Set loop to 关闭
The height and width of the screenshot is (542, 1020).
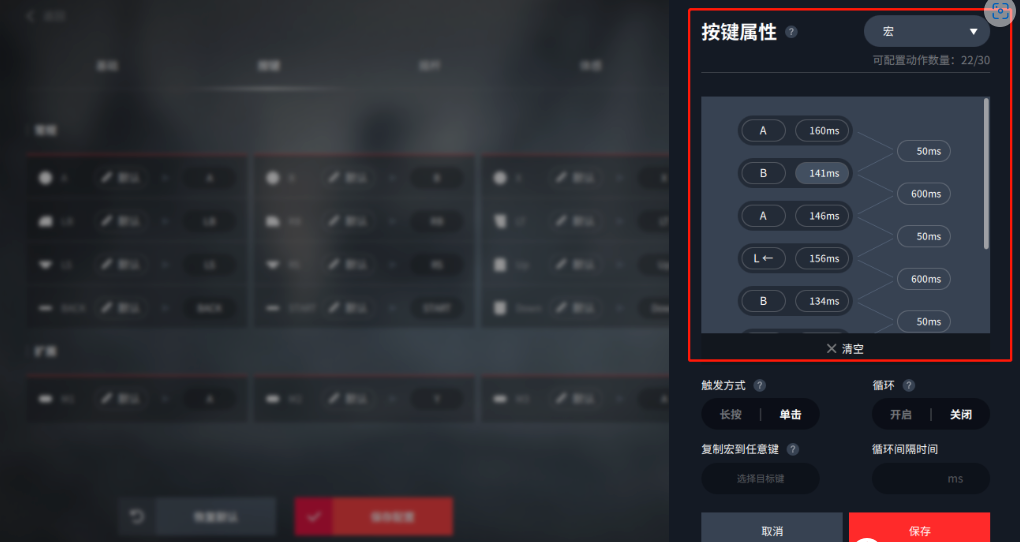tap(961, 414)
